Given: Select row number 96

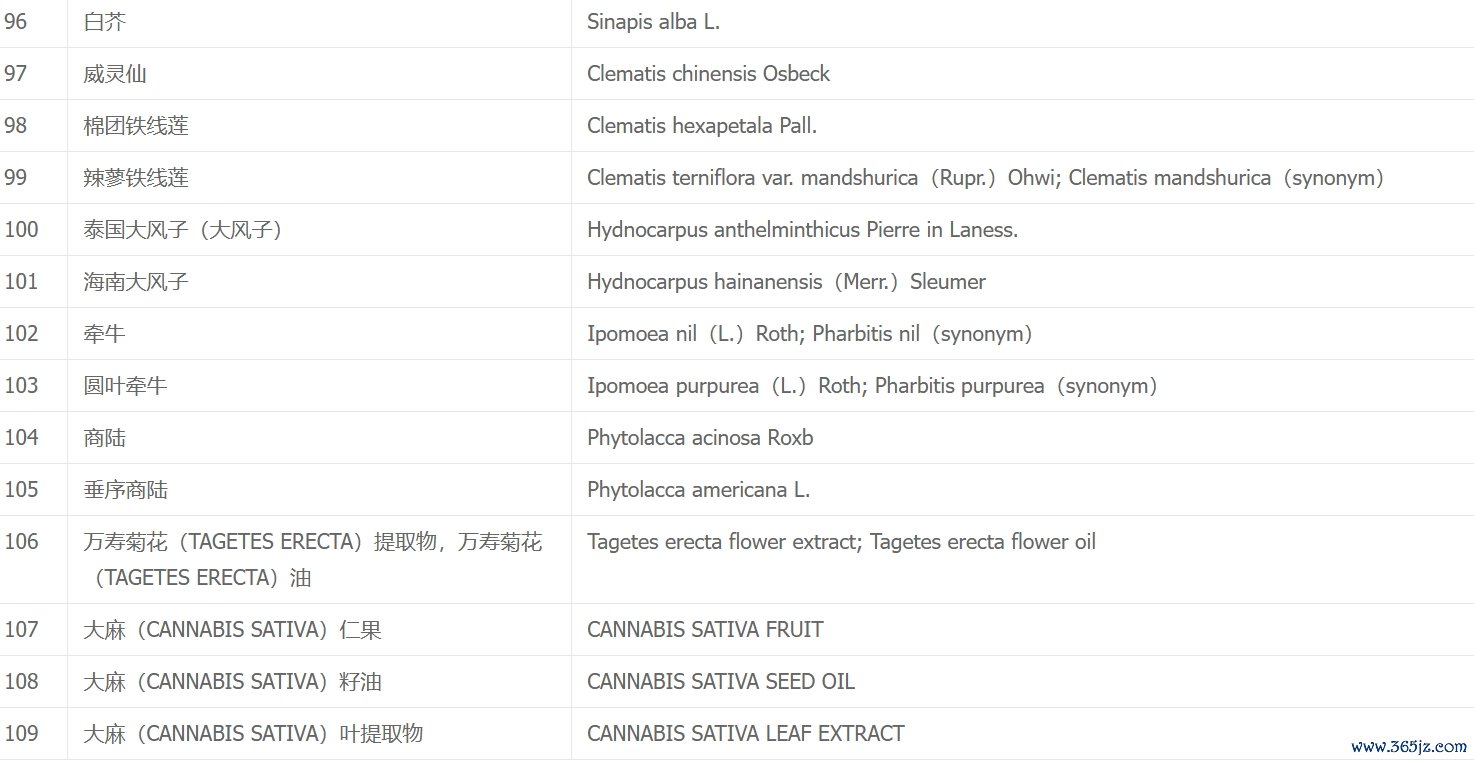Looking at the screenshot, I should (16, 22).
